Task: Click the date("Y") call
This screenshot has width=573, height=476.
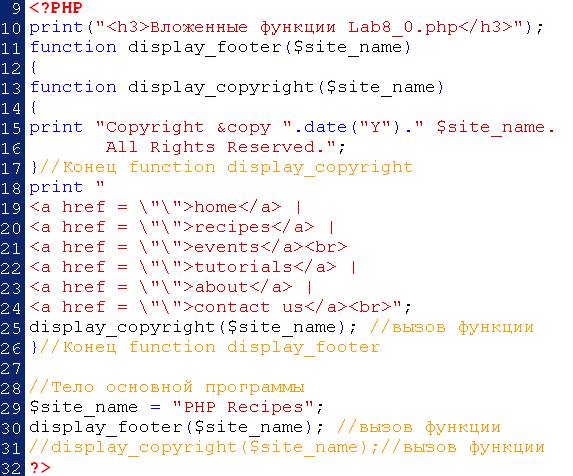Action: tap(352, 127)
